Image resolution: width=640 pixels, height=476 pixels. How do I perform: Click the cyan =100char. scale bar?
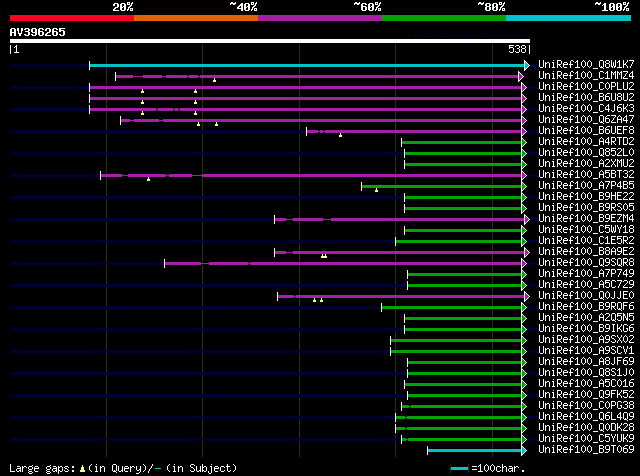(459, 469)
